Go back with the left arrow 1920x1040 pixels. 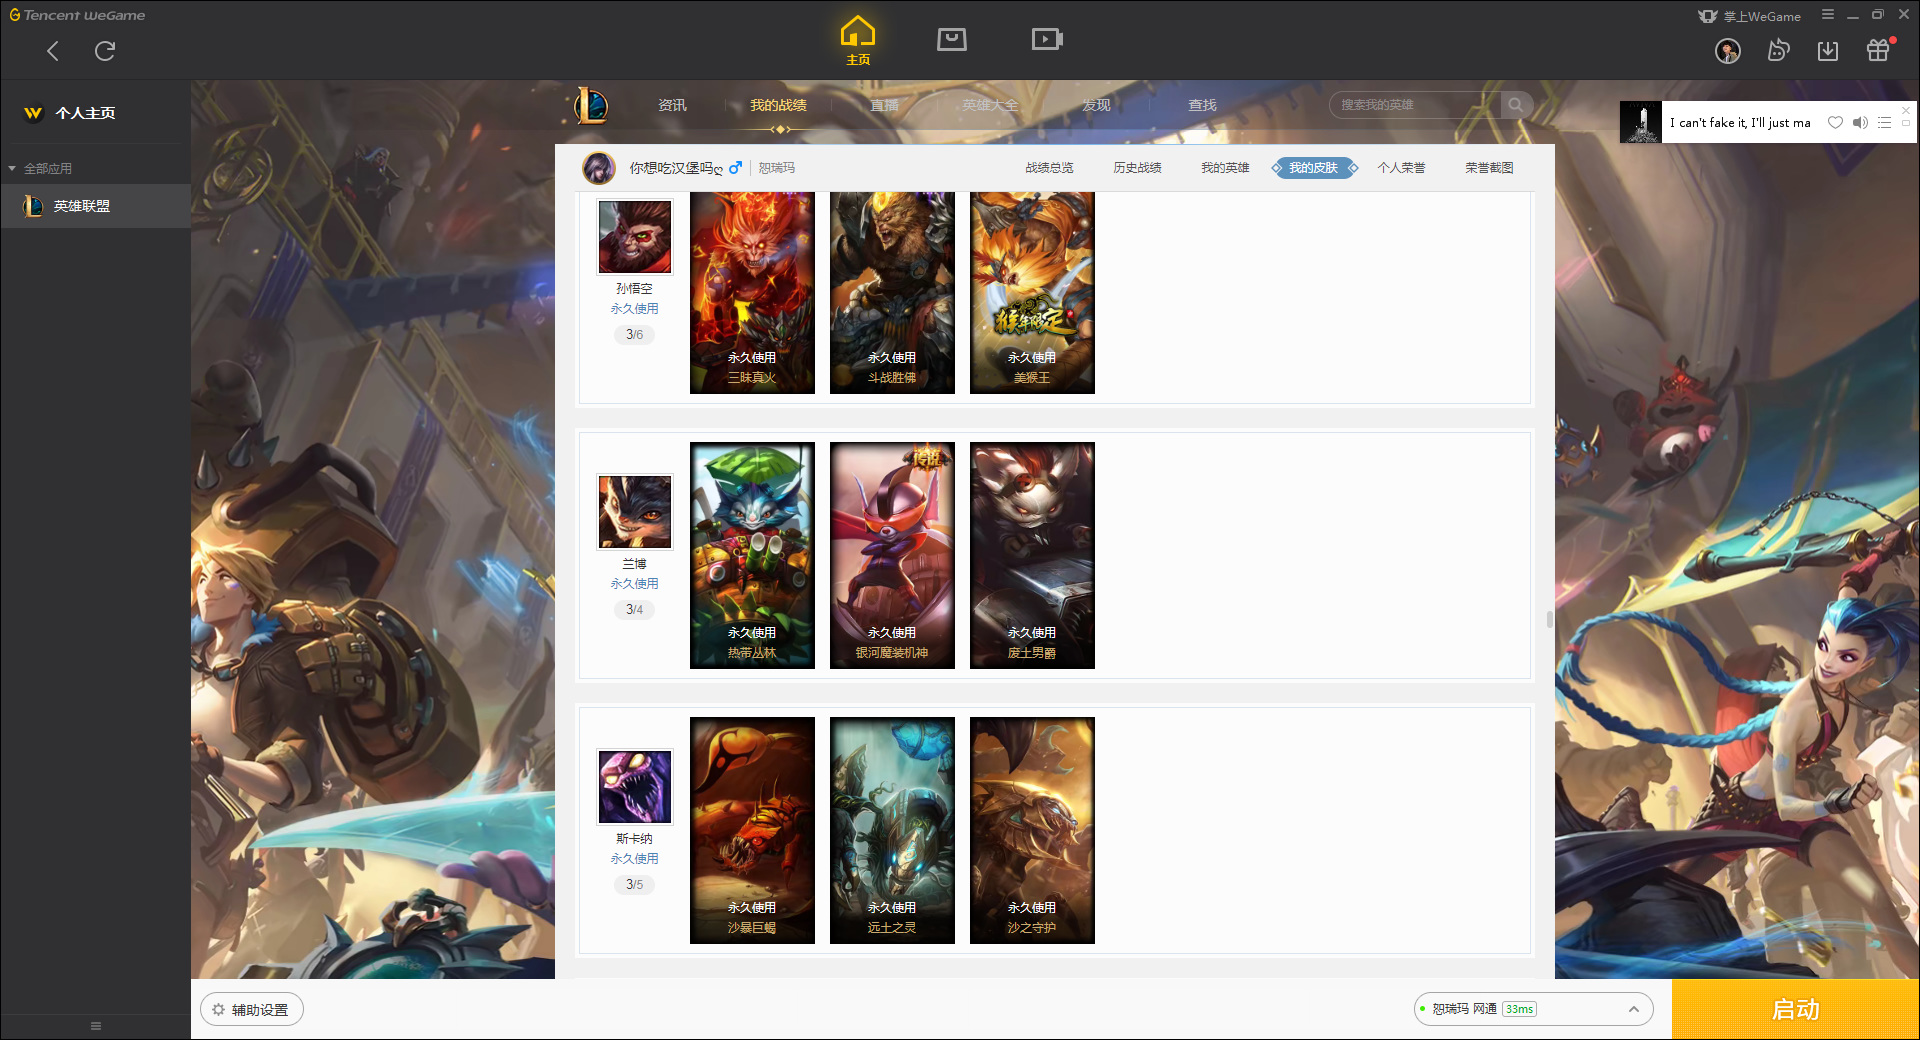click(53, 51)
